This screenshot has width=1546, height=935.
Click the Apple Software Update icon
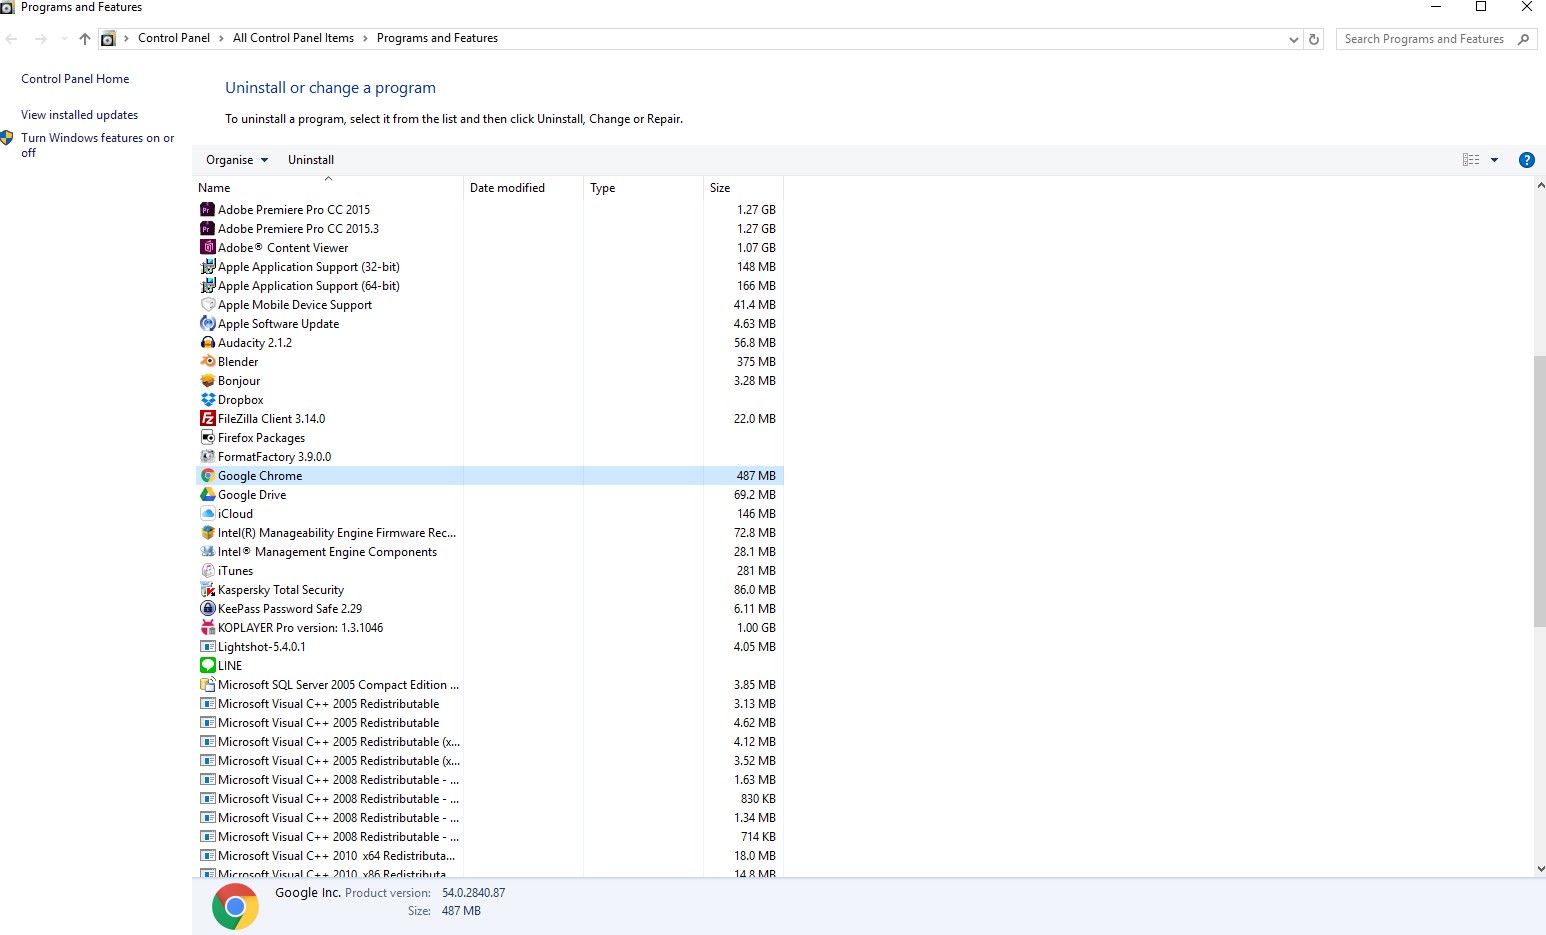tap(207, 324)
